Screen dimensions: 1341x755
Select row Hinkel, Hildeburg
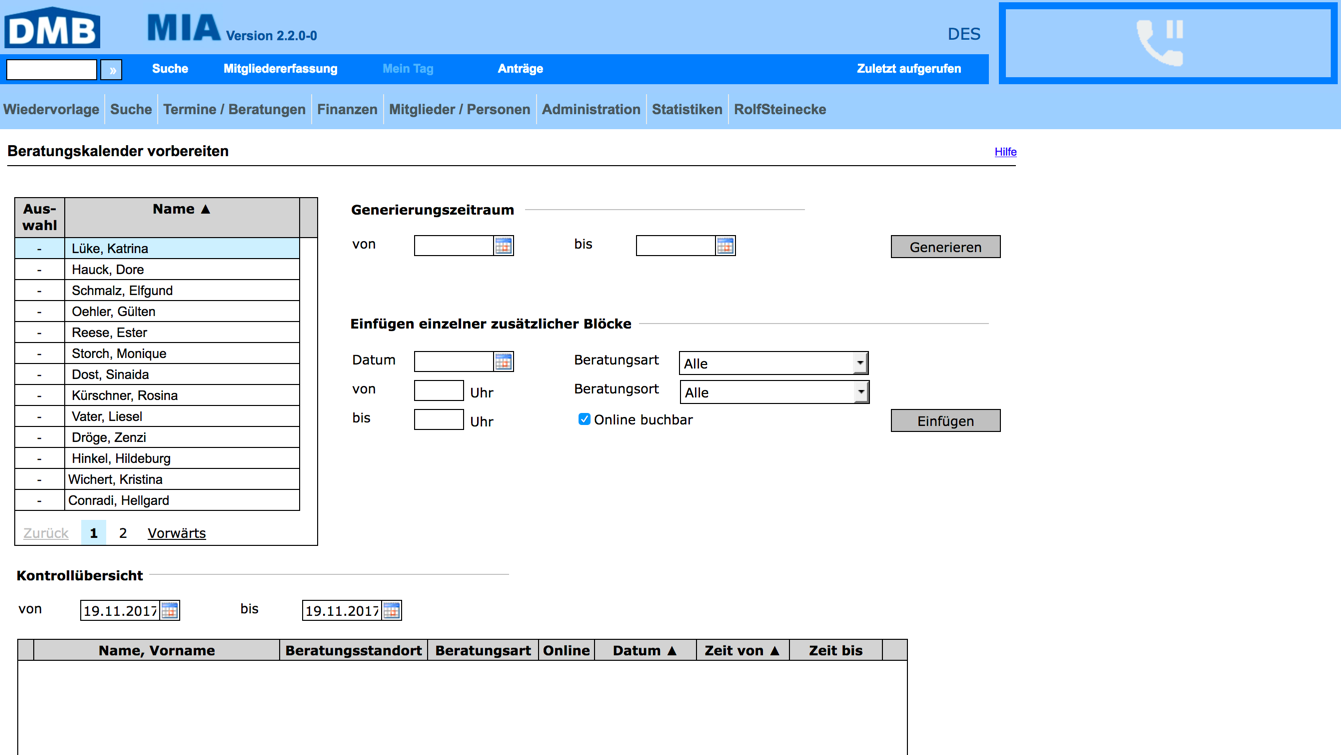pyautogui.click(x=157, y=458)
